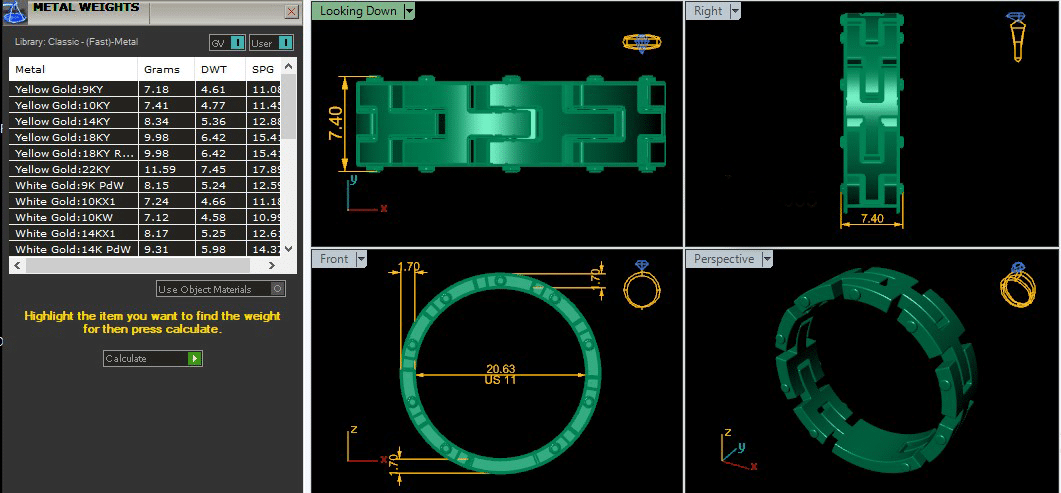Open the Front viewport dropdown arrow
Viewport: 1061px width, 493px height.
pos(361,259)
